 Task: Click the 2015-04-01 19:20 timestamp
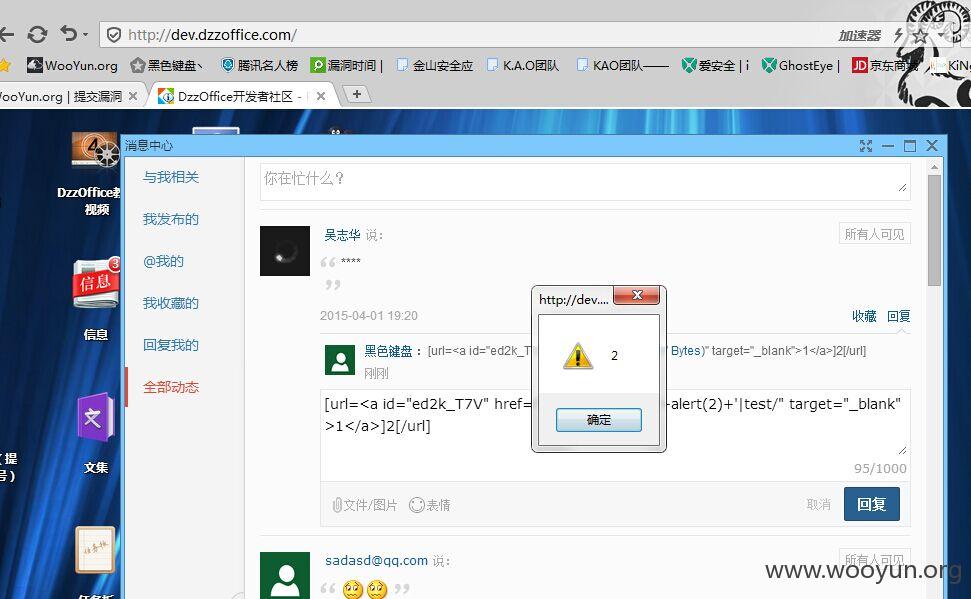pos(369,316)
